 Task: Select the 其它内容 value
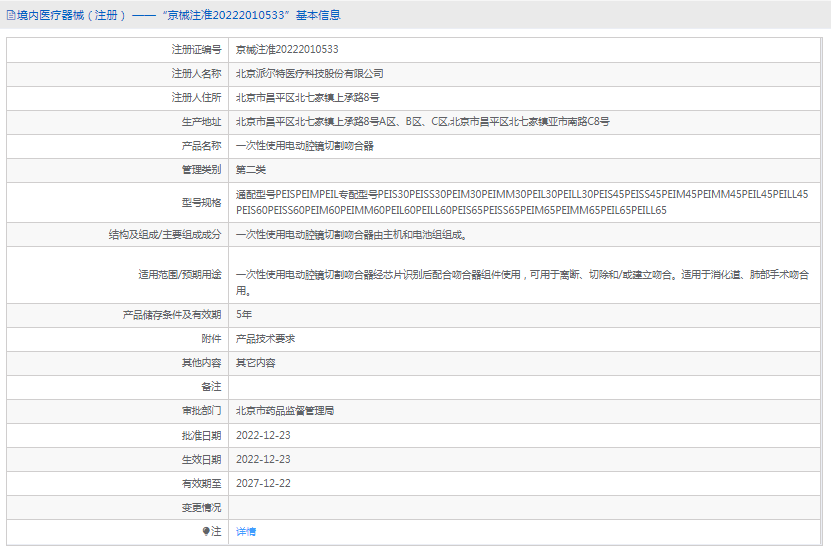point(255,363)
